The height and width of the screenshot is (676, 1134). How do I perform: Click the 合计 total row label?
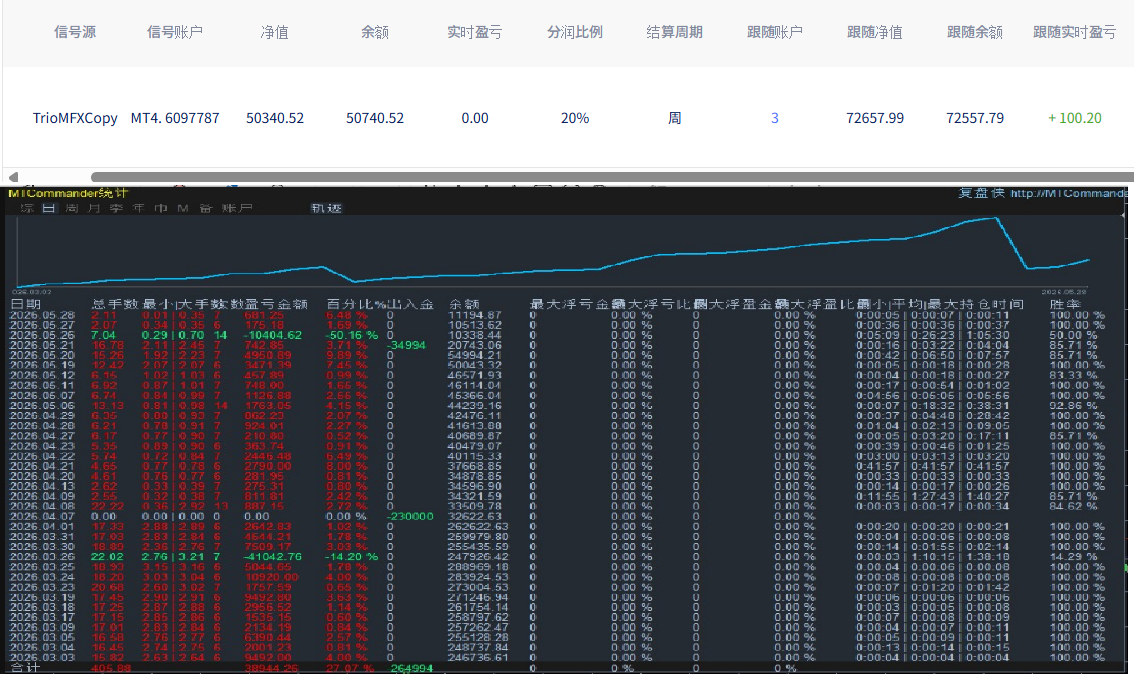(25, 667)
